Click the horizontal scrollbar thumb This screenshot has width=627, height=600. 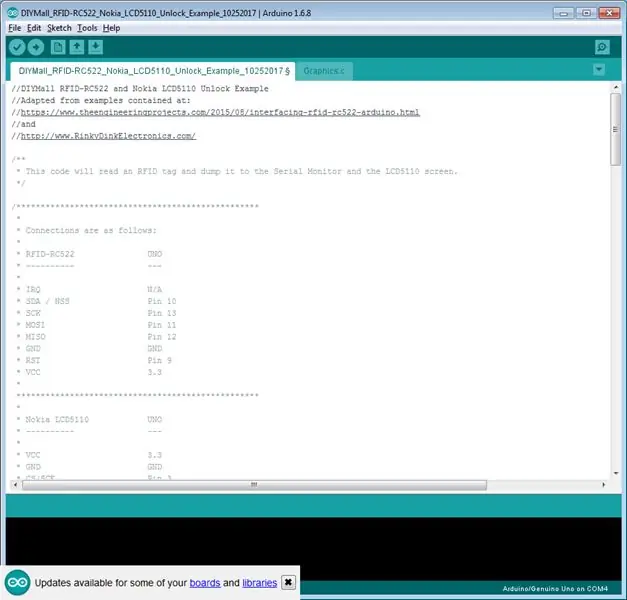254,485
